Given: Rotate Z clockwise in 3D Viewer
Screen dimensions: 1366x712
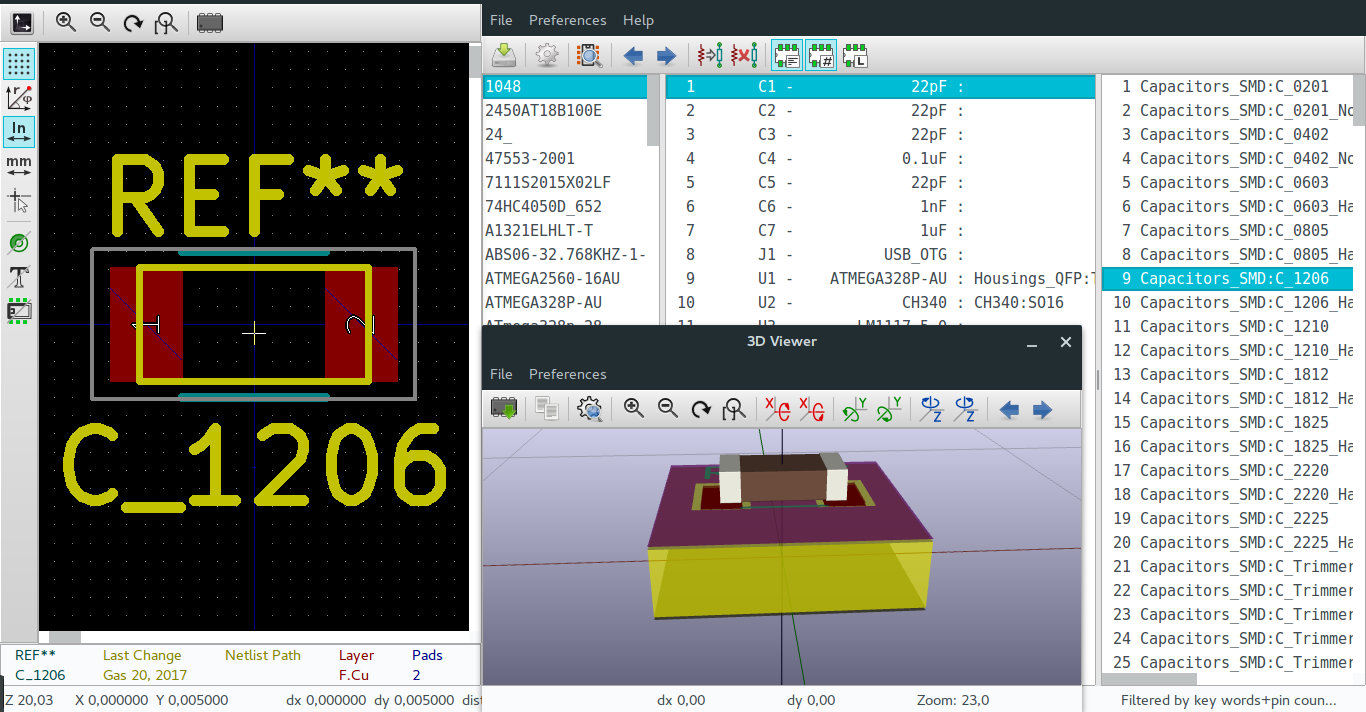Looking at the screenshot, I should tap(932, 408).
